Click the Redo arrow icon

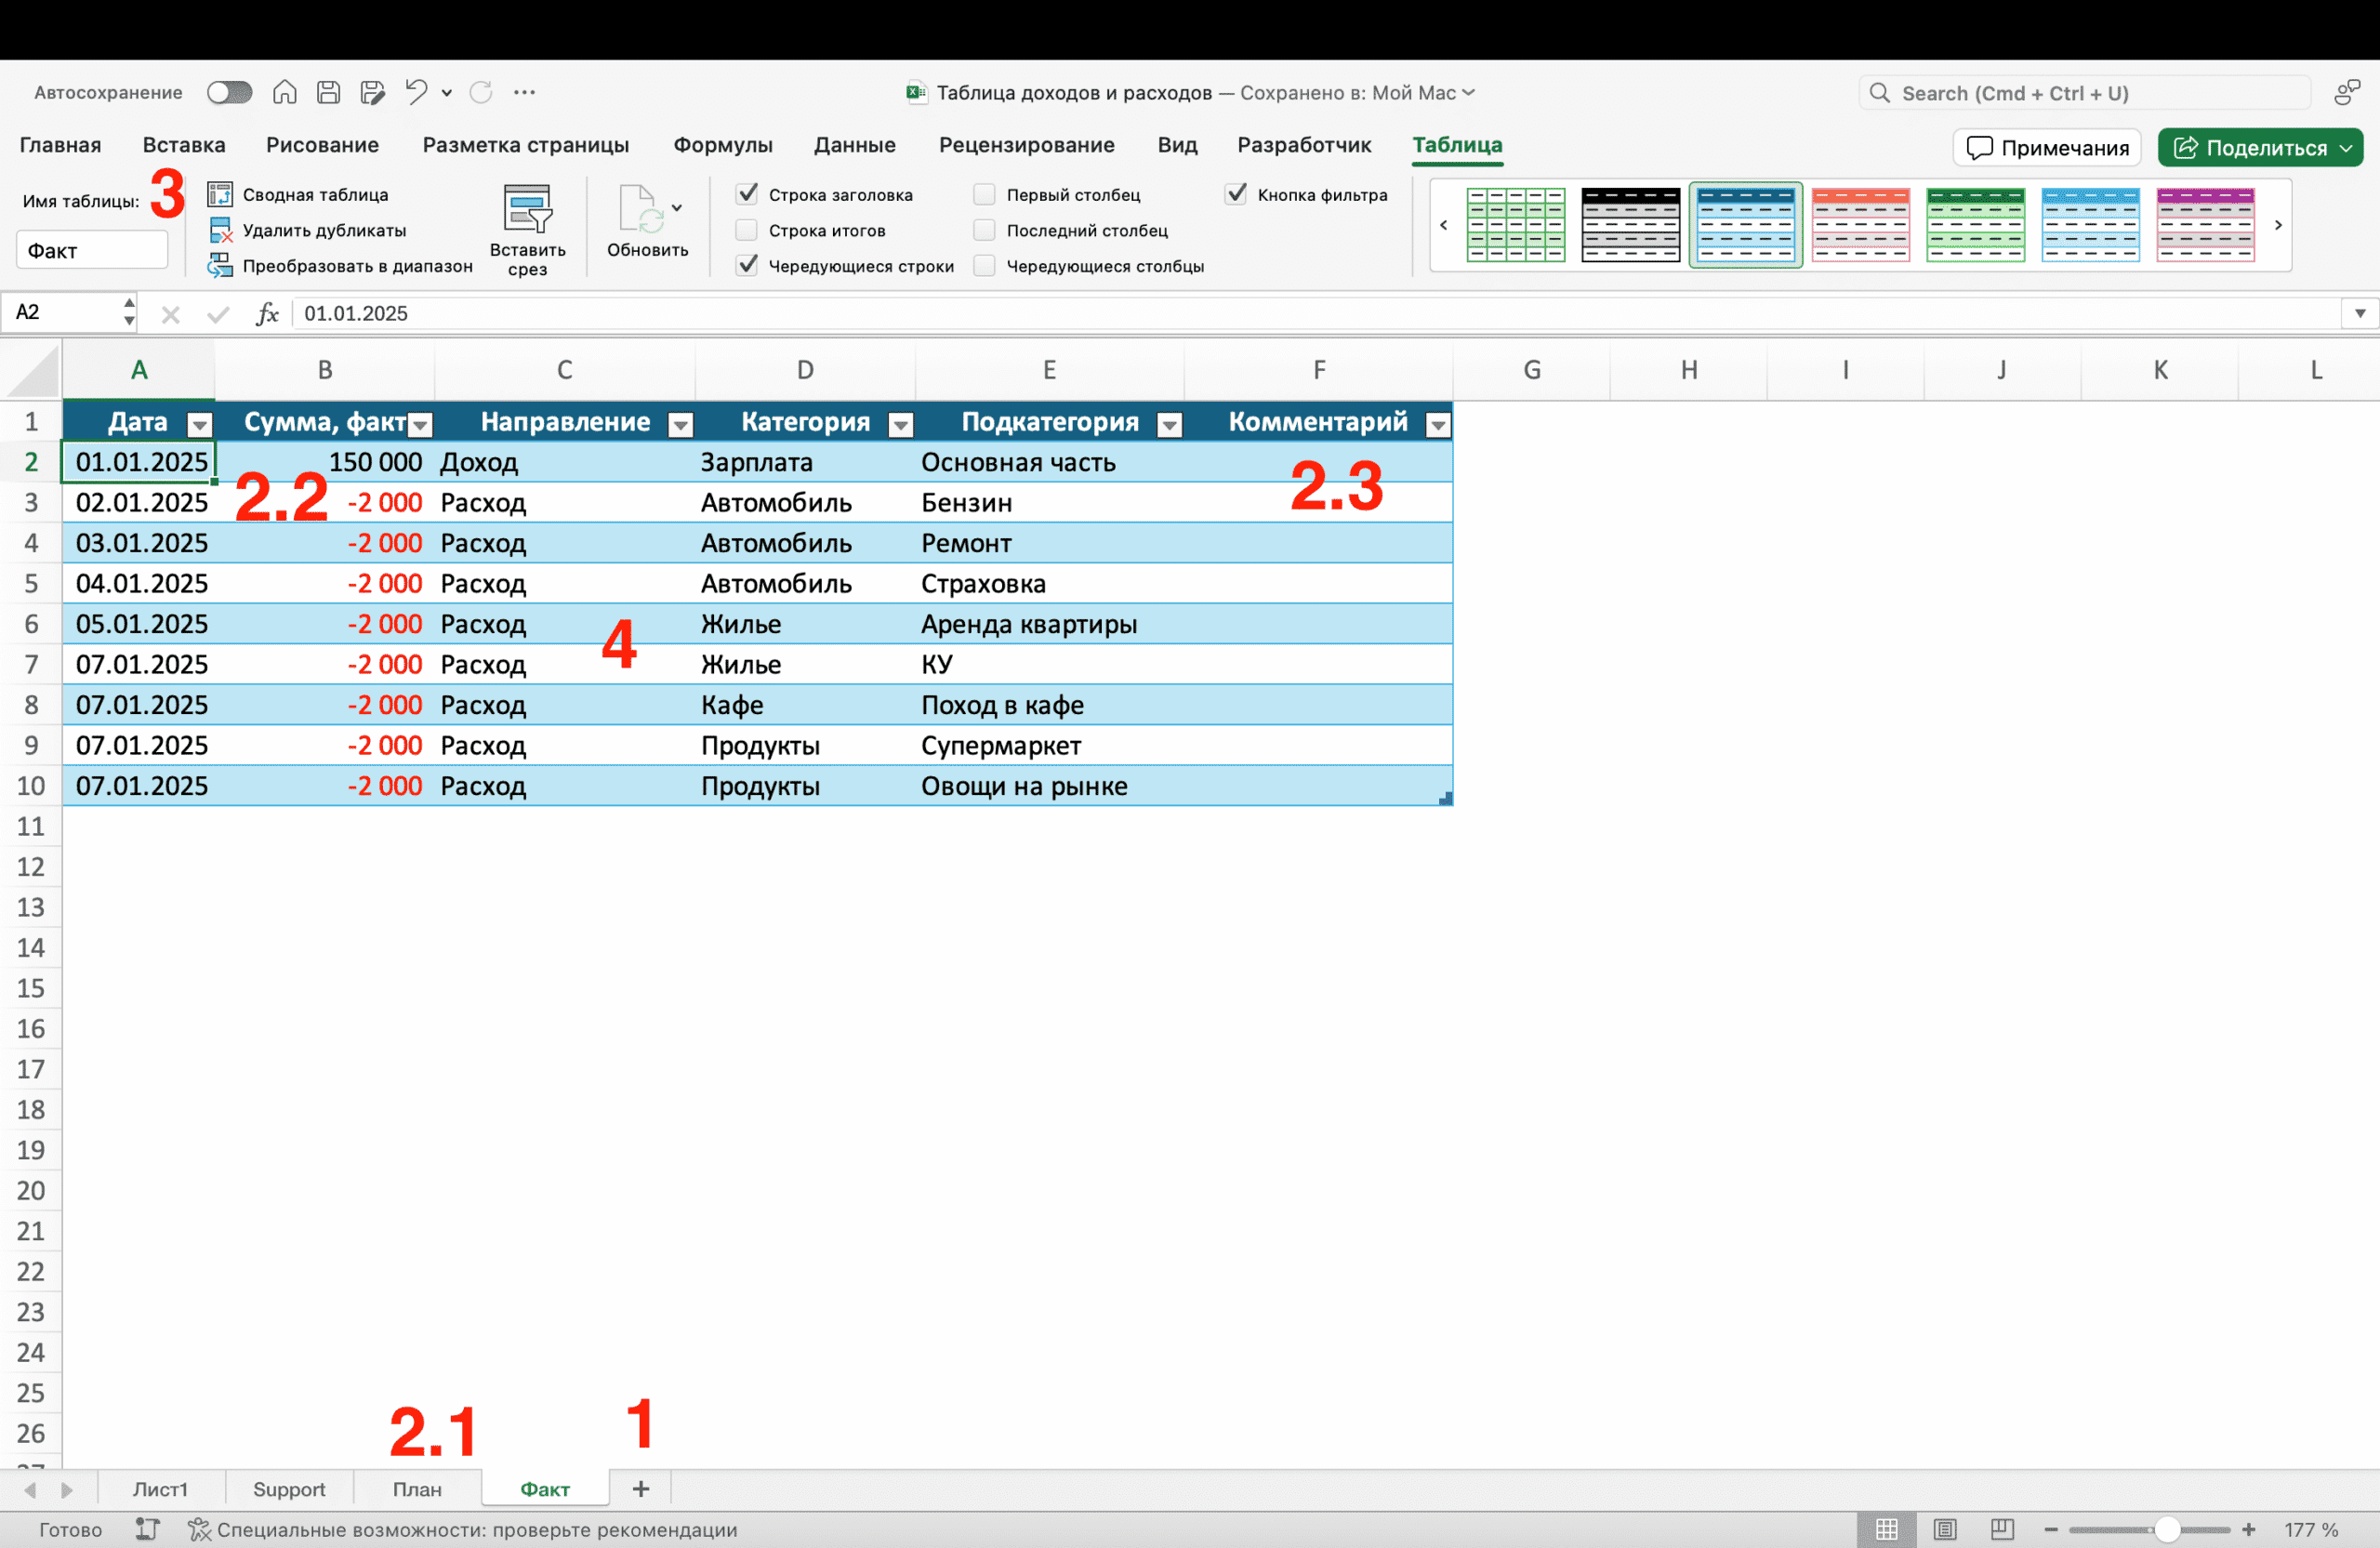481,92
